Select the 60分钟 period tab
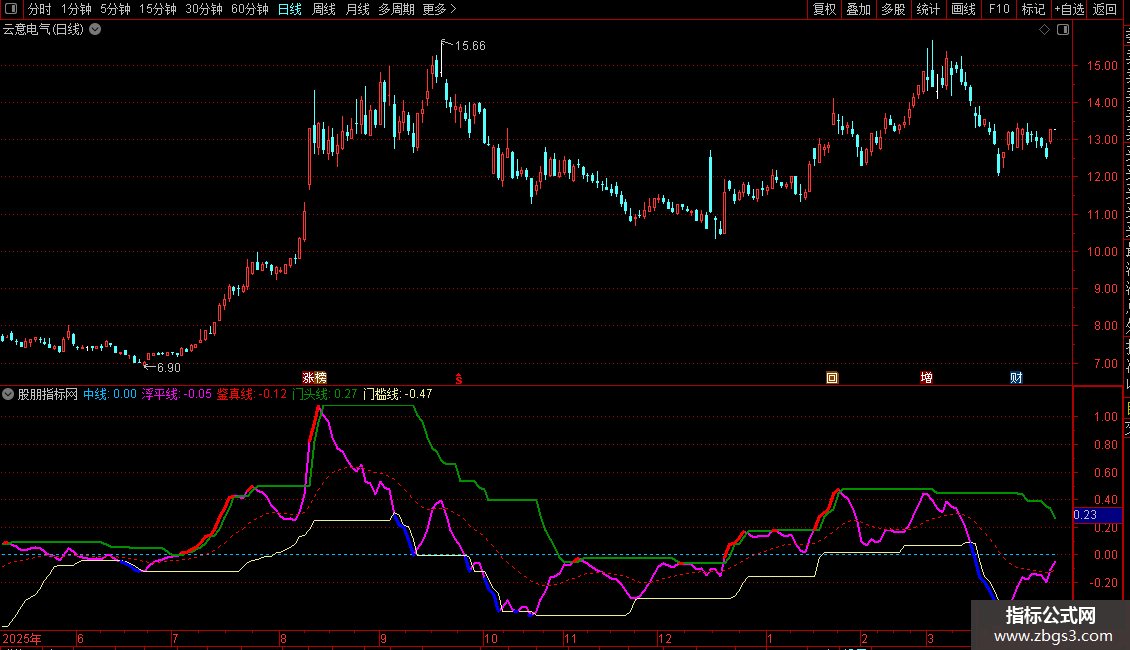Image resolution: width=1130 pixels, height=650 pixels. click(x=250, y=9)
